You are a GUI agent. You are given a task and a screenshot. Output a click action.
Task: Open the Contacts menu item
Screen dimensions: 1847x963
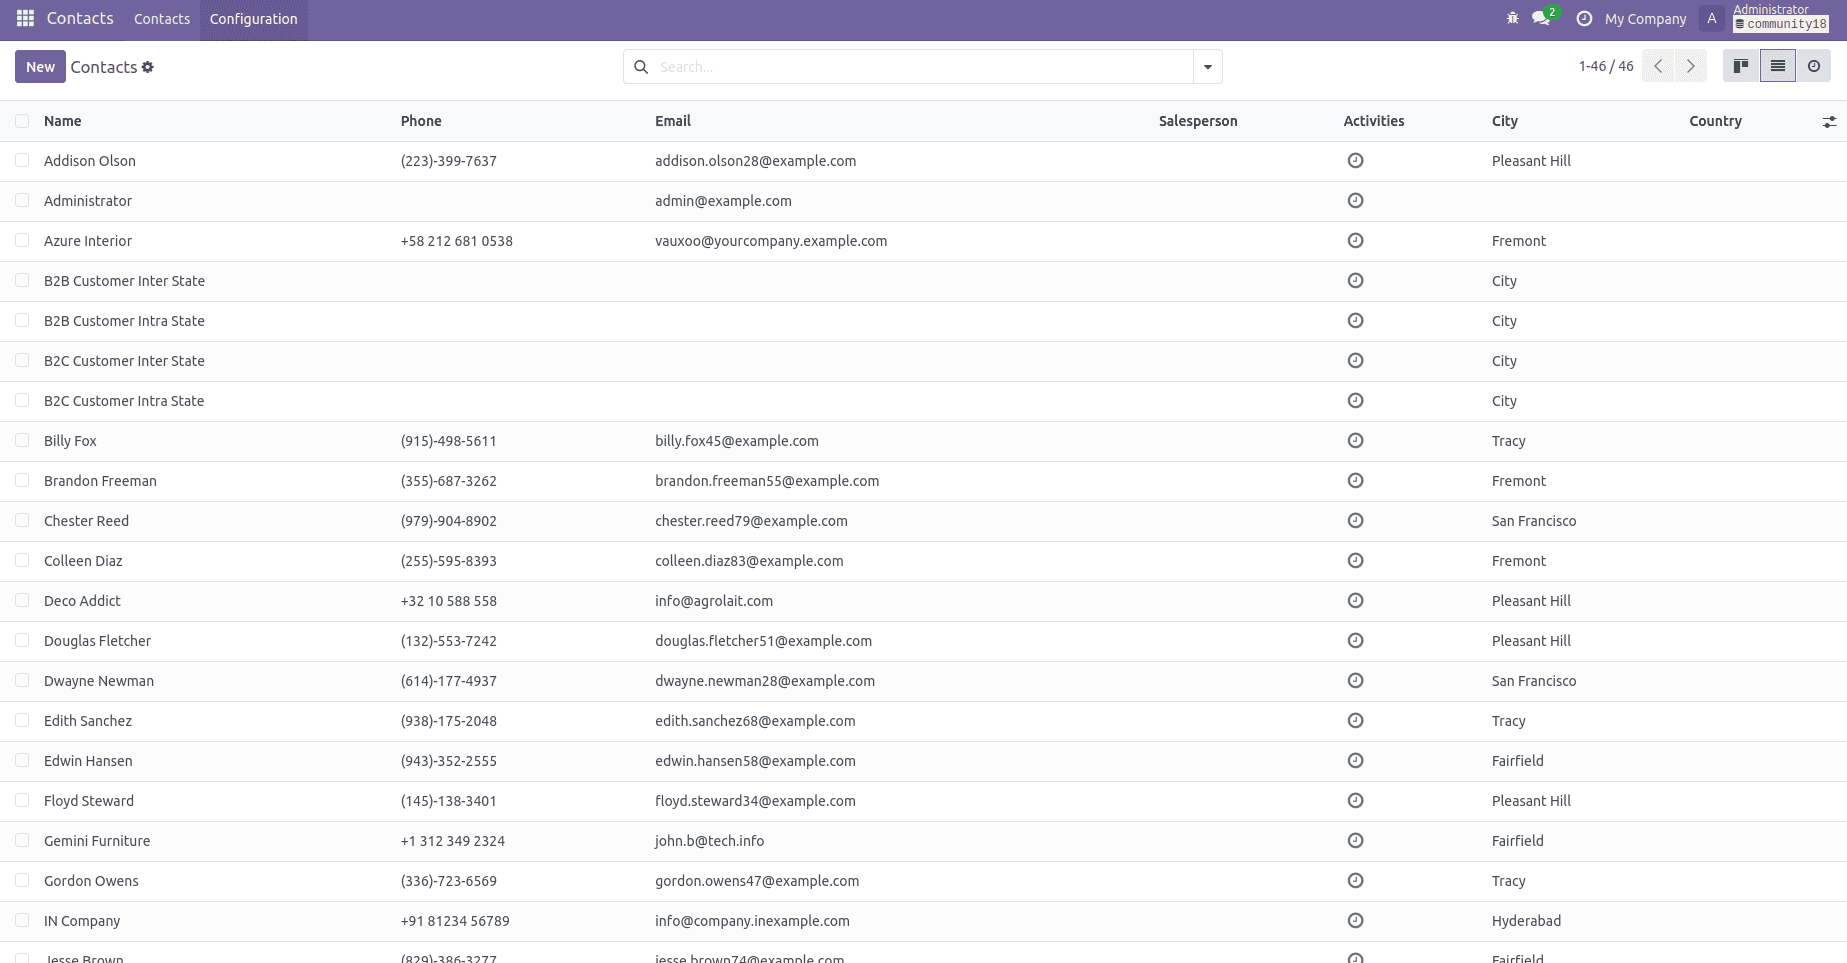point(161,18)
